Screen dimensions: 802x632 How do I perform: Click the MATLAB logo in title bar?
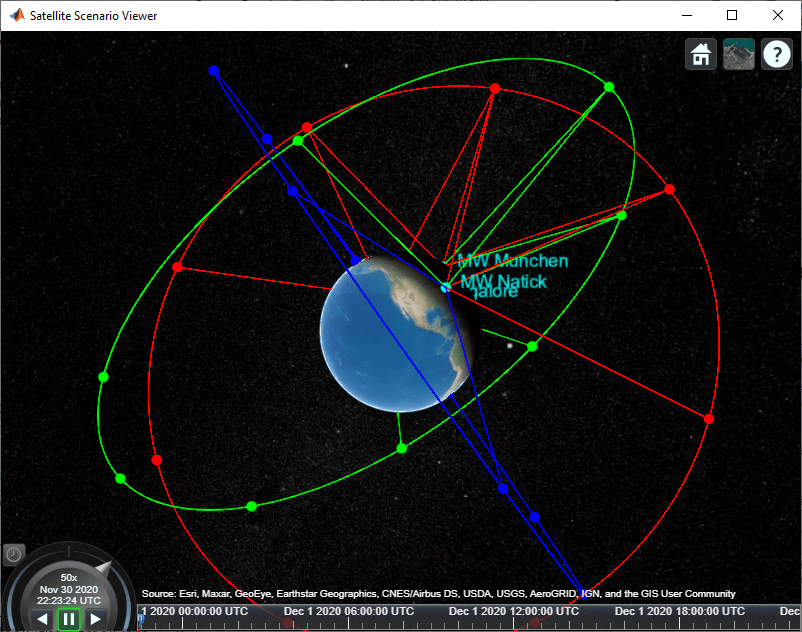click(17, 15)
